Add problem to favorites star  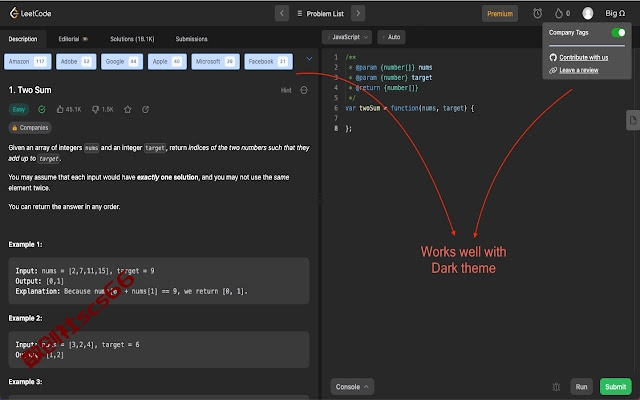pyautogui.click(x=127, y=109)
